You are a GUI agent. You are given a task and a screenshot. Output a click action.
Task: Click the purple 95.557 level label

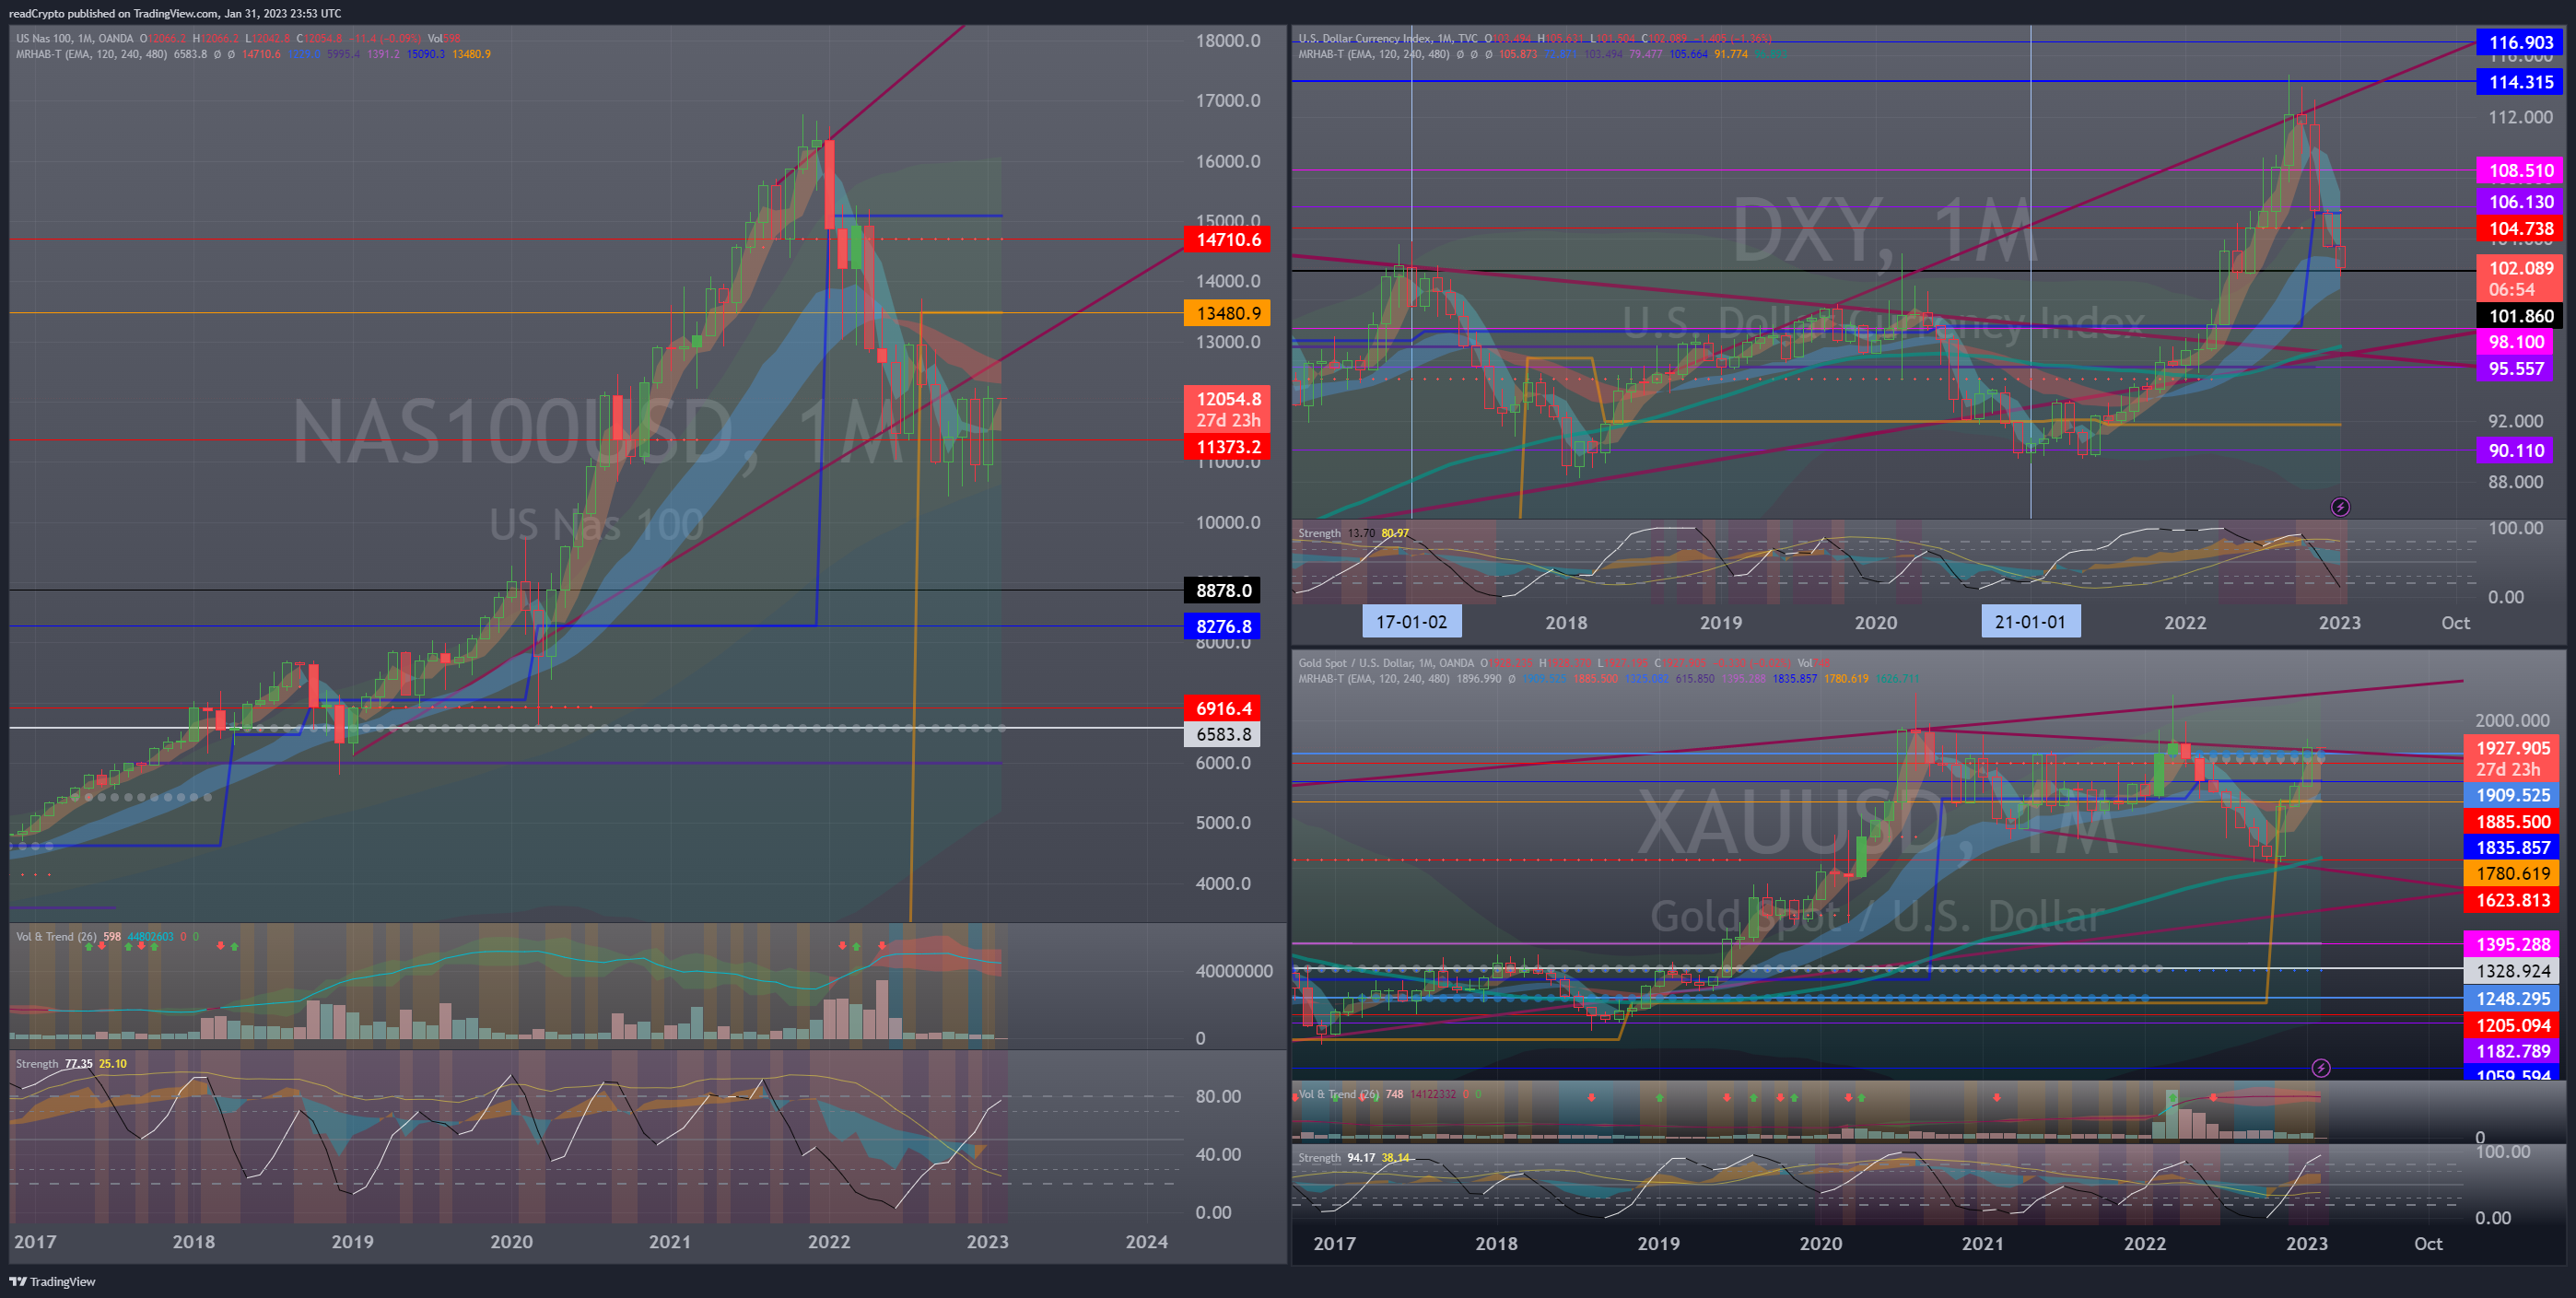2514,369
